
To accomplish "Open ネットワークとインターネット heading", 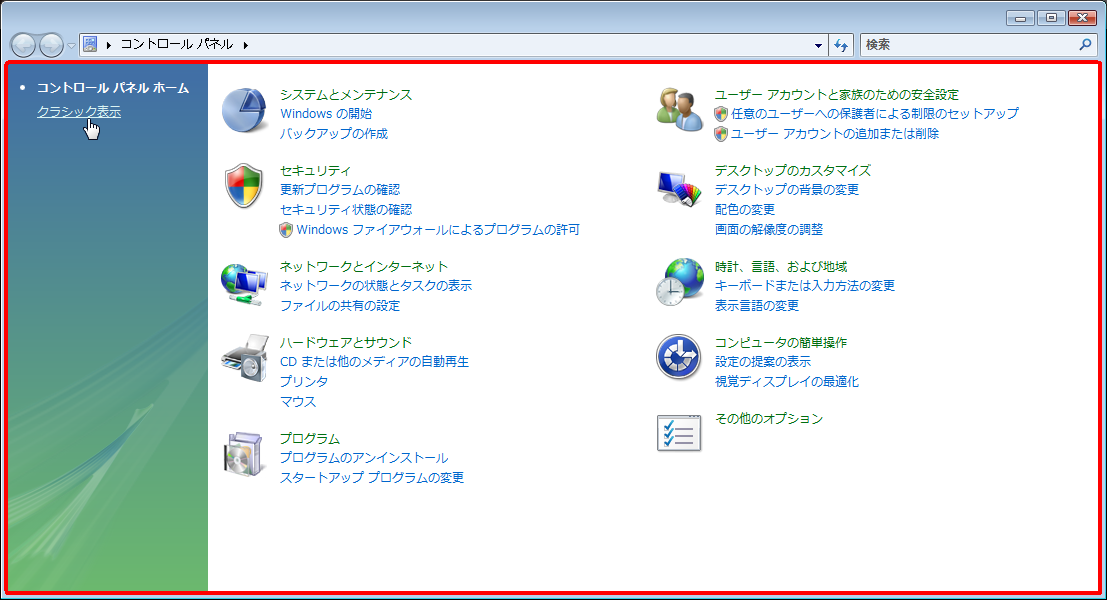I will (x=364, y=267).
